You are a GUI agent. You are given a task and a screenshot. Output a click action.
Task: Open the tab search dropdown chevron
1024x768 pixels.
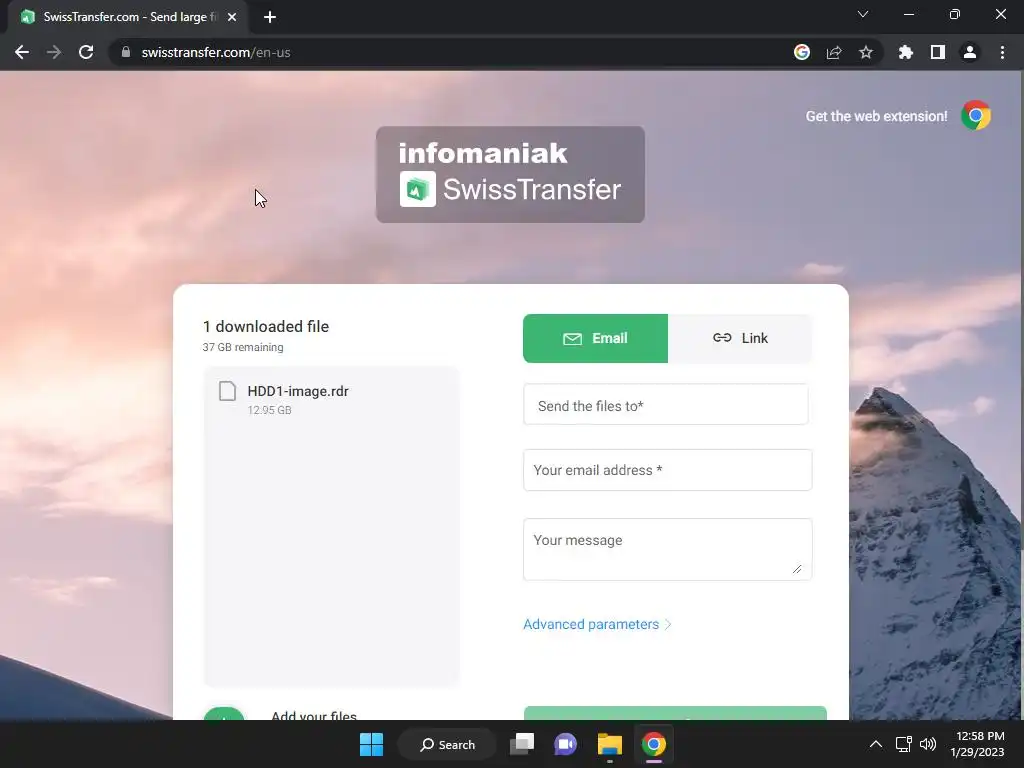click(863, 14)
